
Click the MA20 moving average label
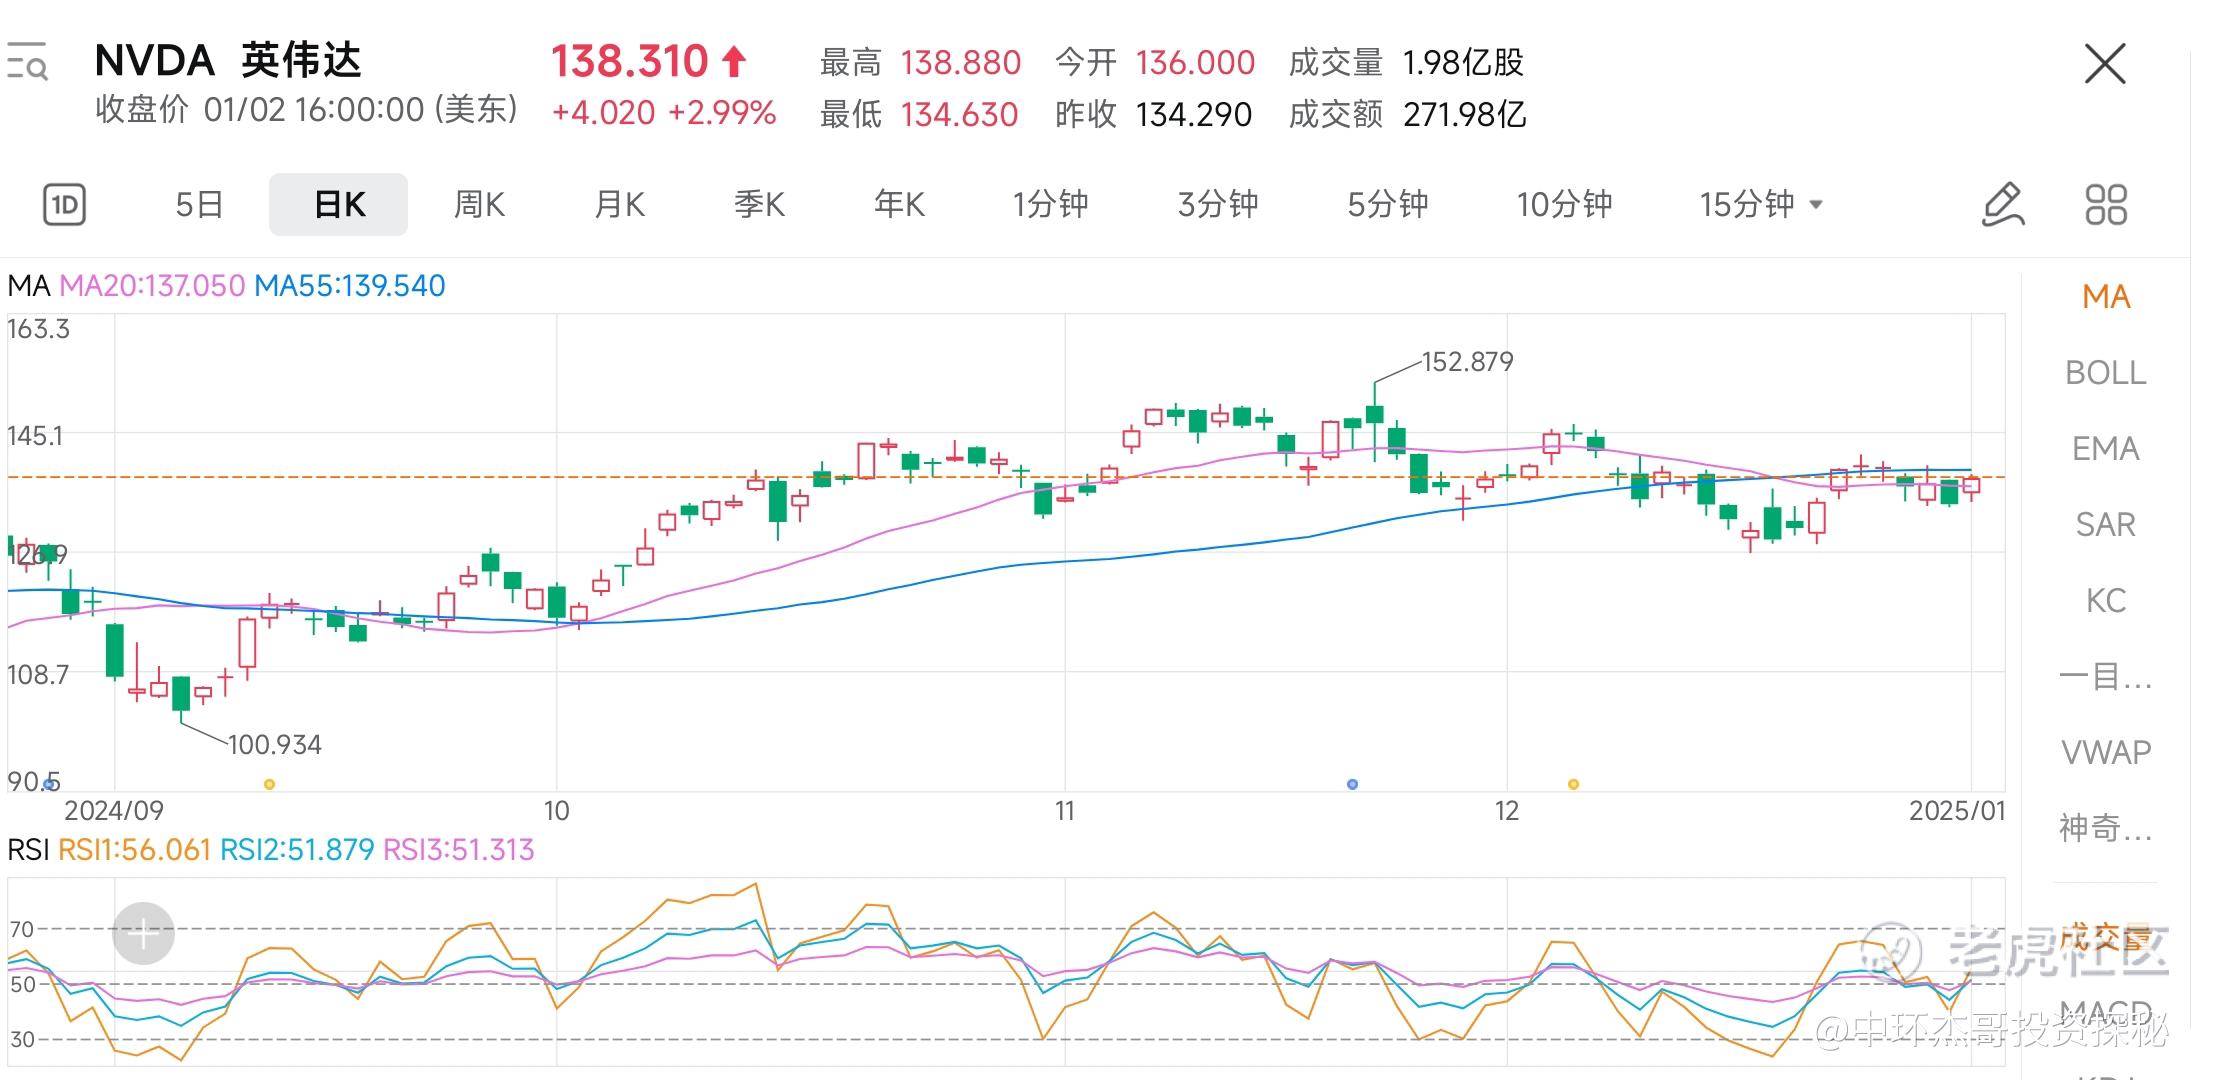coord(152,286)
